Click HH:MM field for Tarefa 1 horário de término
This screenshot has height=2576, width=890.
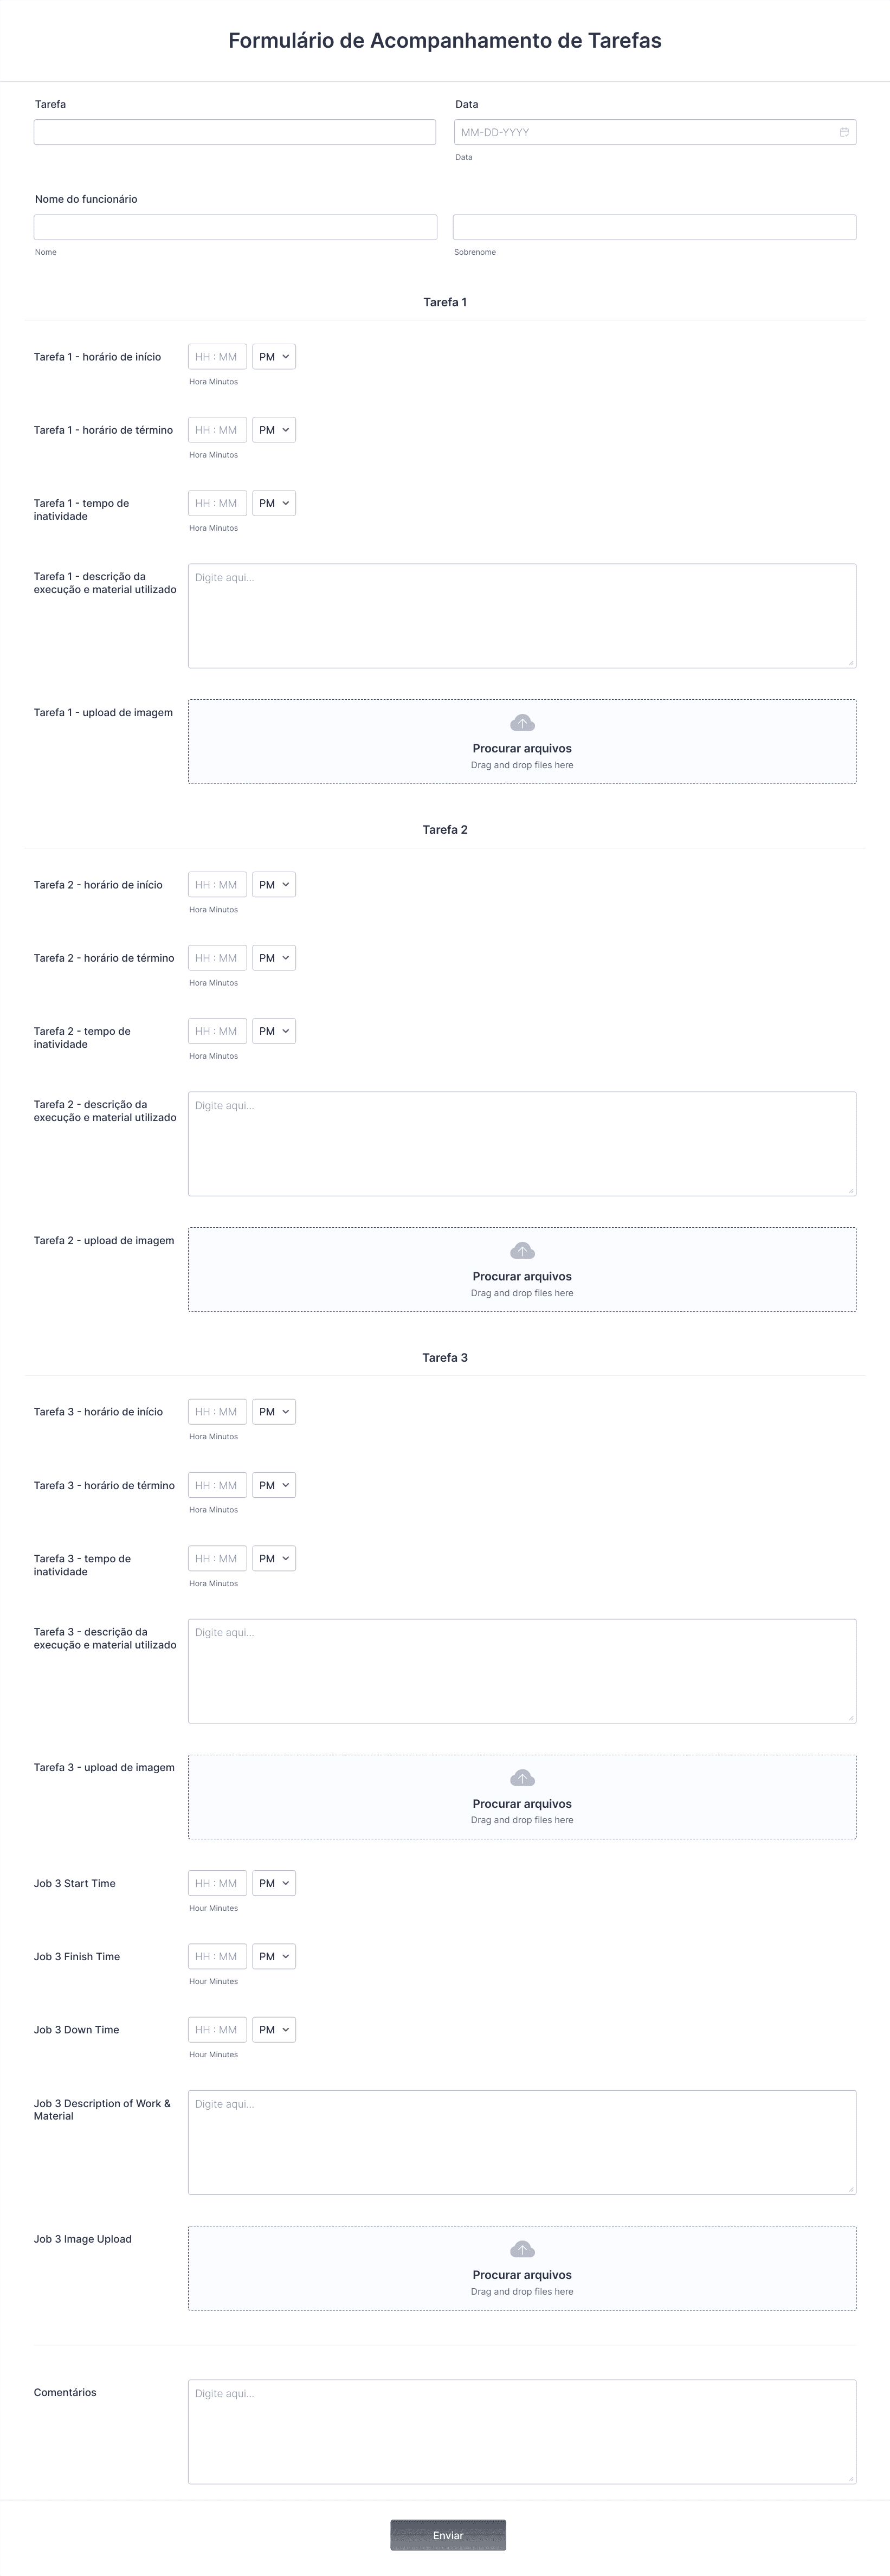click(x=217, y=430)
